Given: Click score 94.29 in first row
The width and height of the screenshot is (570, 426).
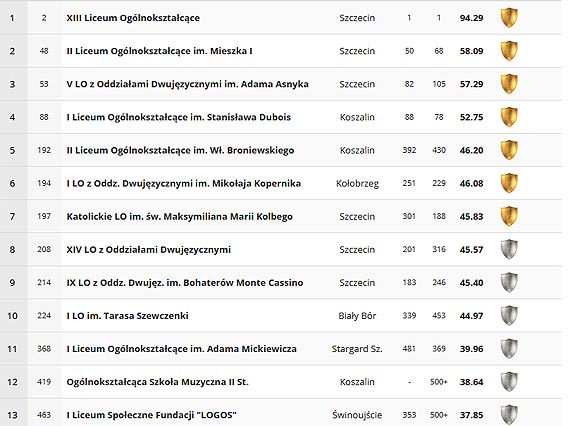Looking at the screenshot, I should click(x=471, y=18).
